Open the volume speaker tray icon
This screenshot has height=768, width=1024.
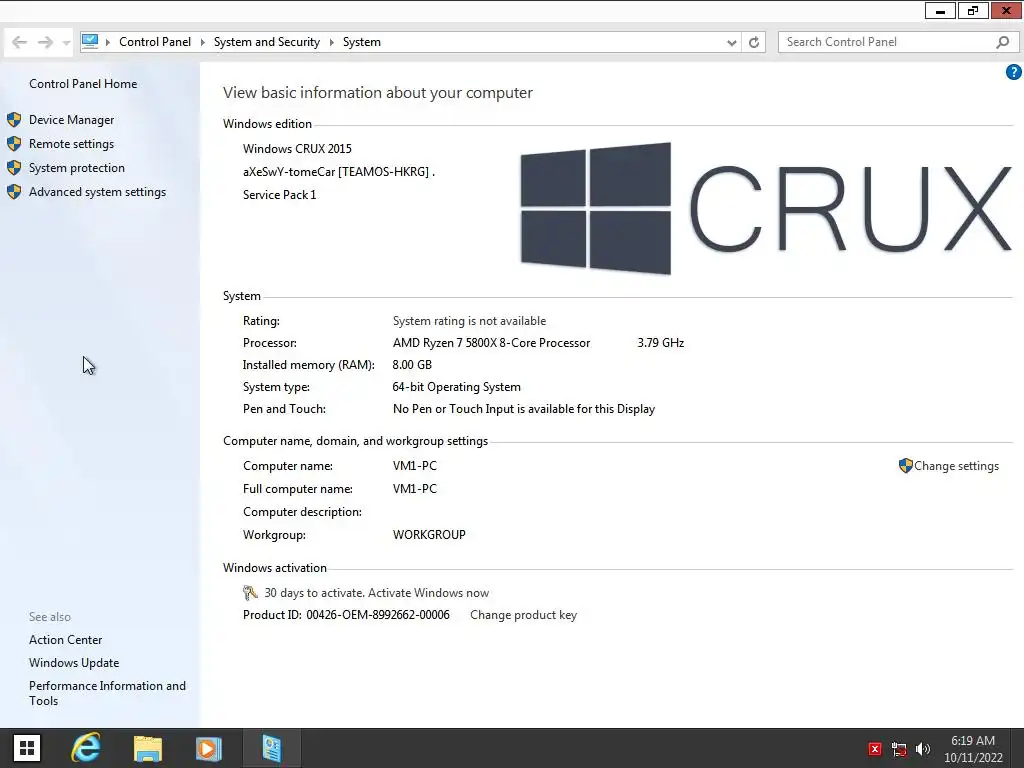point(923,749)
